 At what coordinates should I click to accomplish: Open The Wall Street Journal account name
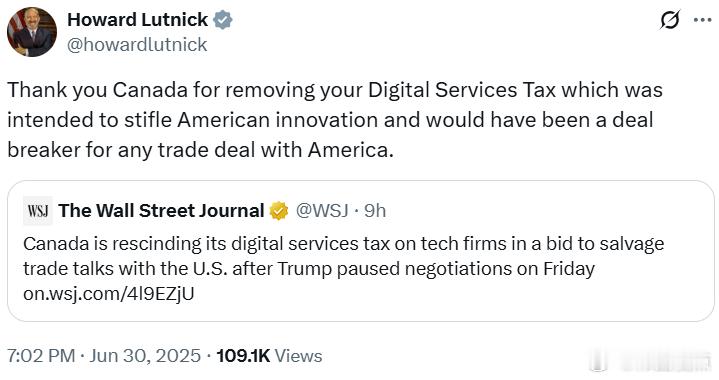161,211
